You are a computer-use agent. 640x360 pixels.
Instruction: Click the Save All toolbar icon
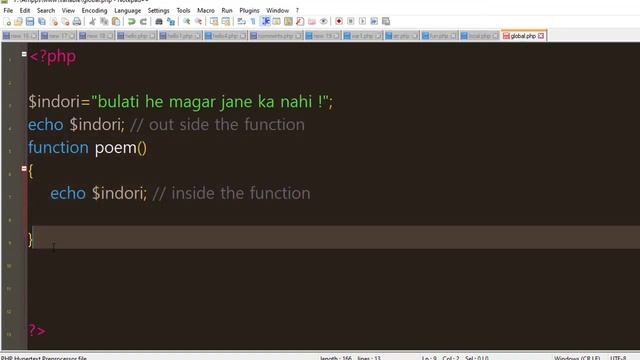coord(42,22)
